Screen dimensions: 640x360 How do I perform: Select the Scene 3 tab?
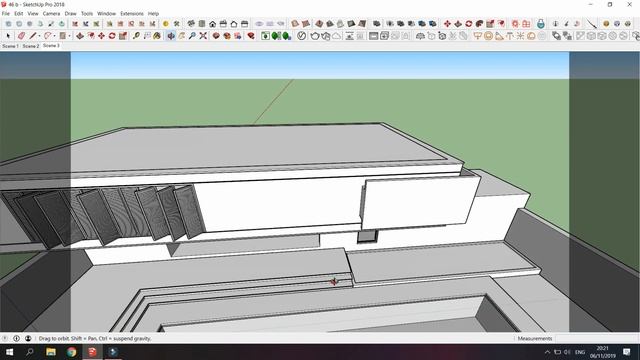coord(51,46)
